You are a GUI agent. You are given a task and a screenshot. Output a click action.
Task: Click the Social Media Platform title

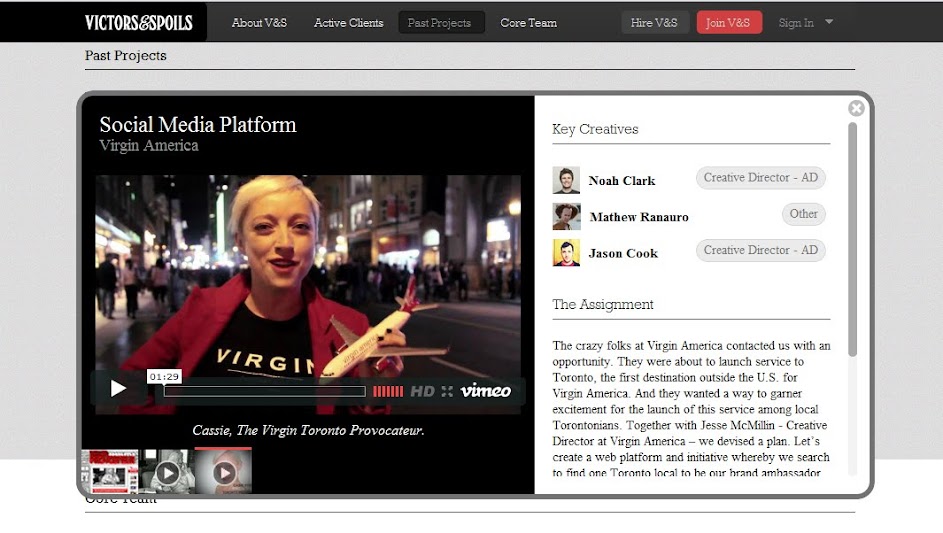pos(198,125)
